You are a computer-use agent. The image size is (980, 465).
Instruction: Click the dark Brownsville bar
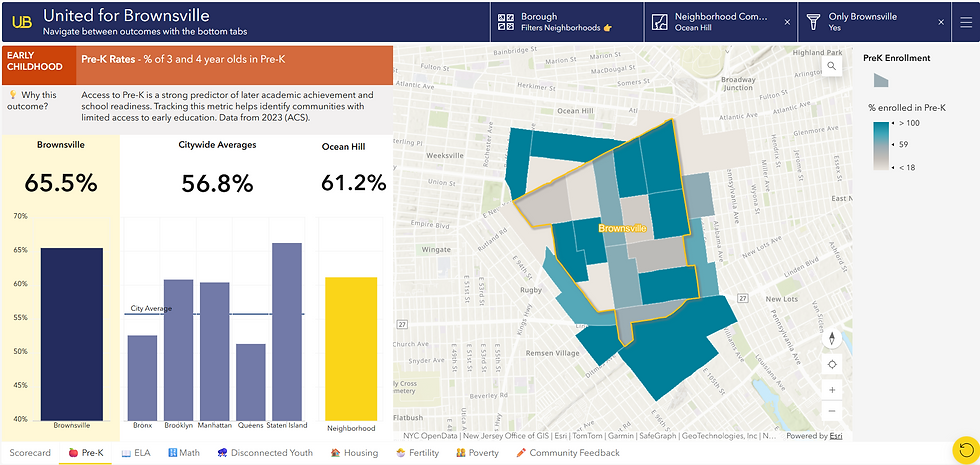(71, 334)
